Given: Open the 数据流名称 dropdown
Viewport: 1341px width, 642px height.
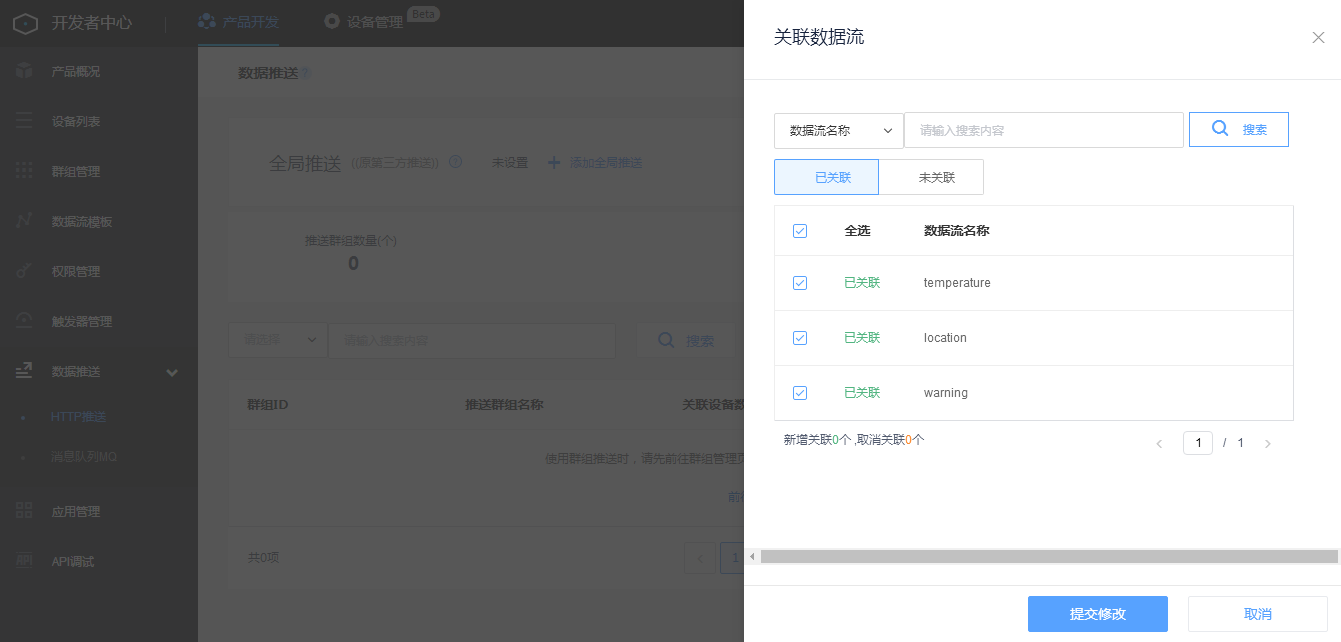Looking at the screenshot, I should (x=839, y=130).
